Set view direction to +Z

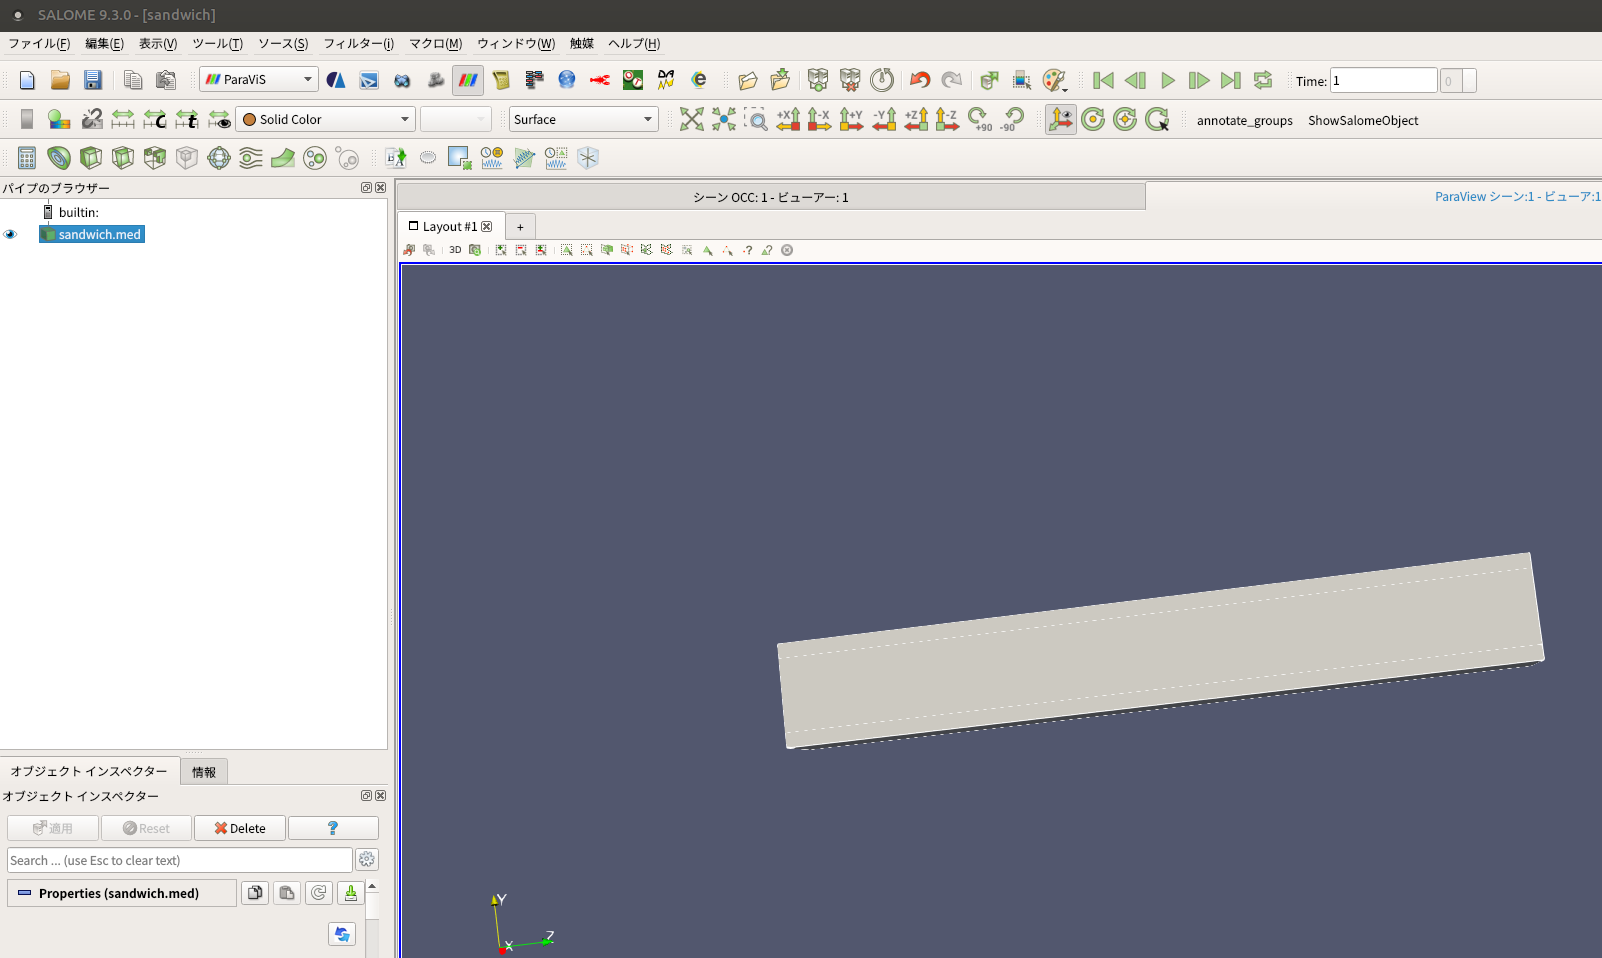[x=916, y=119]
